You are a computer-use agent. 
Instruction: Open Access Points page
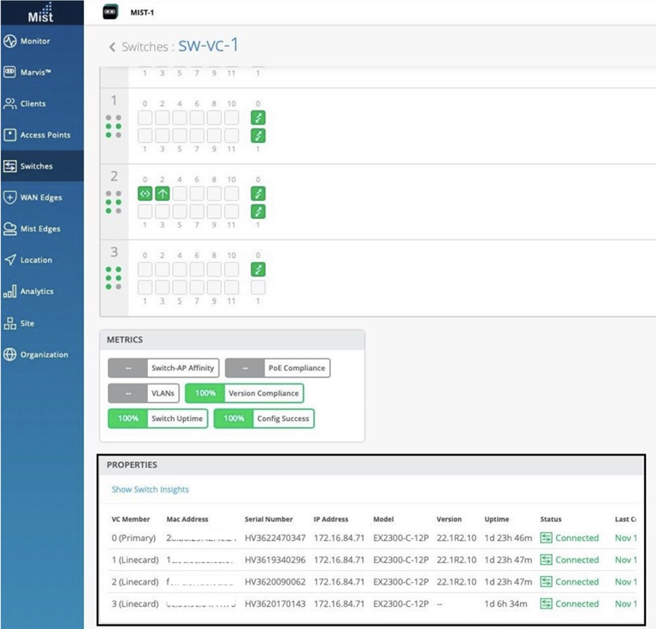[42, 135]
